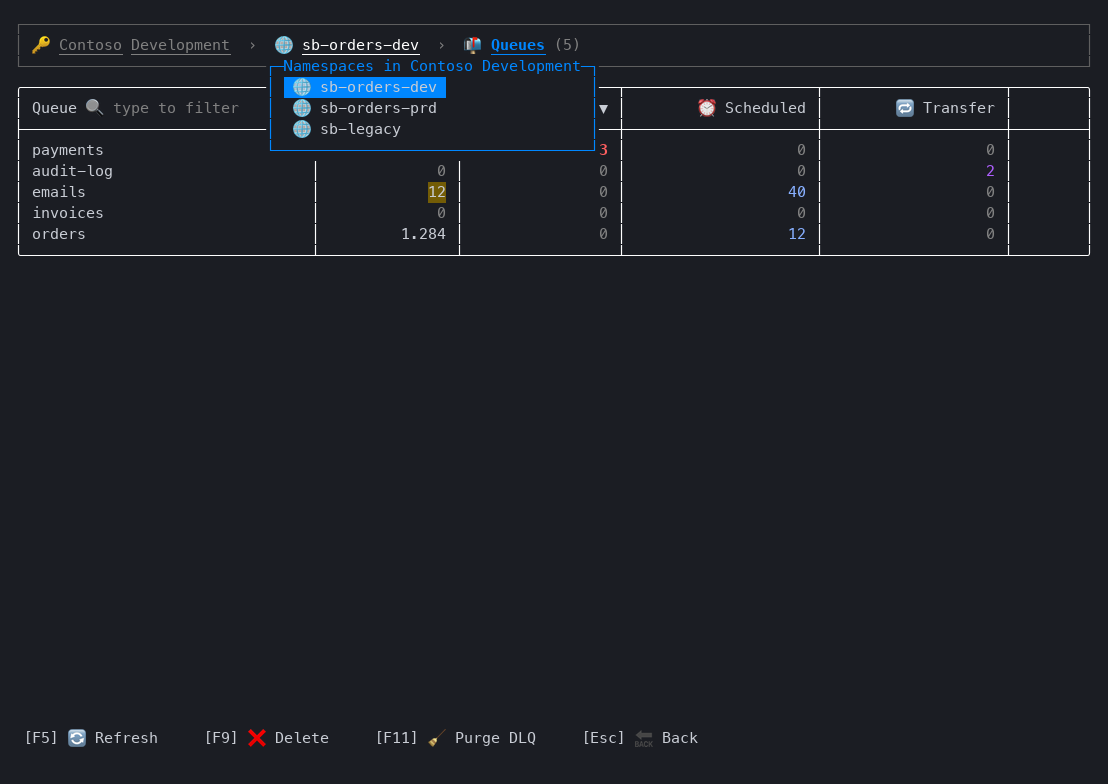Open Contoso Development breadcrumb link
The image size is (1108, 784).
tap(145, 45)
